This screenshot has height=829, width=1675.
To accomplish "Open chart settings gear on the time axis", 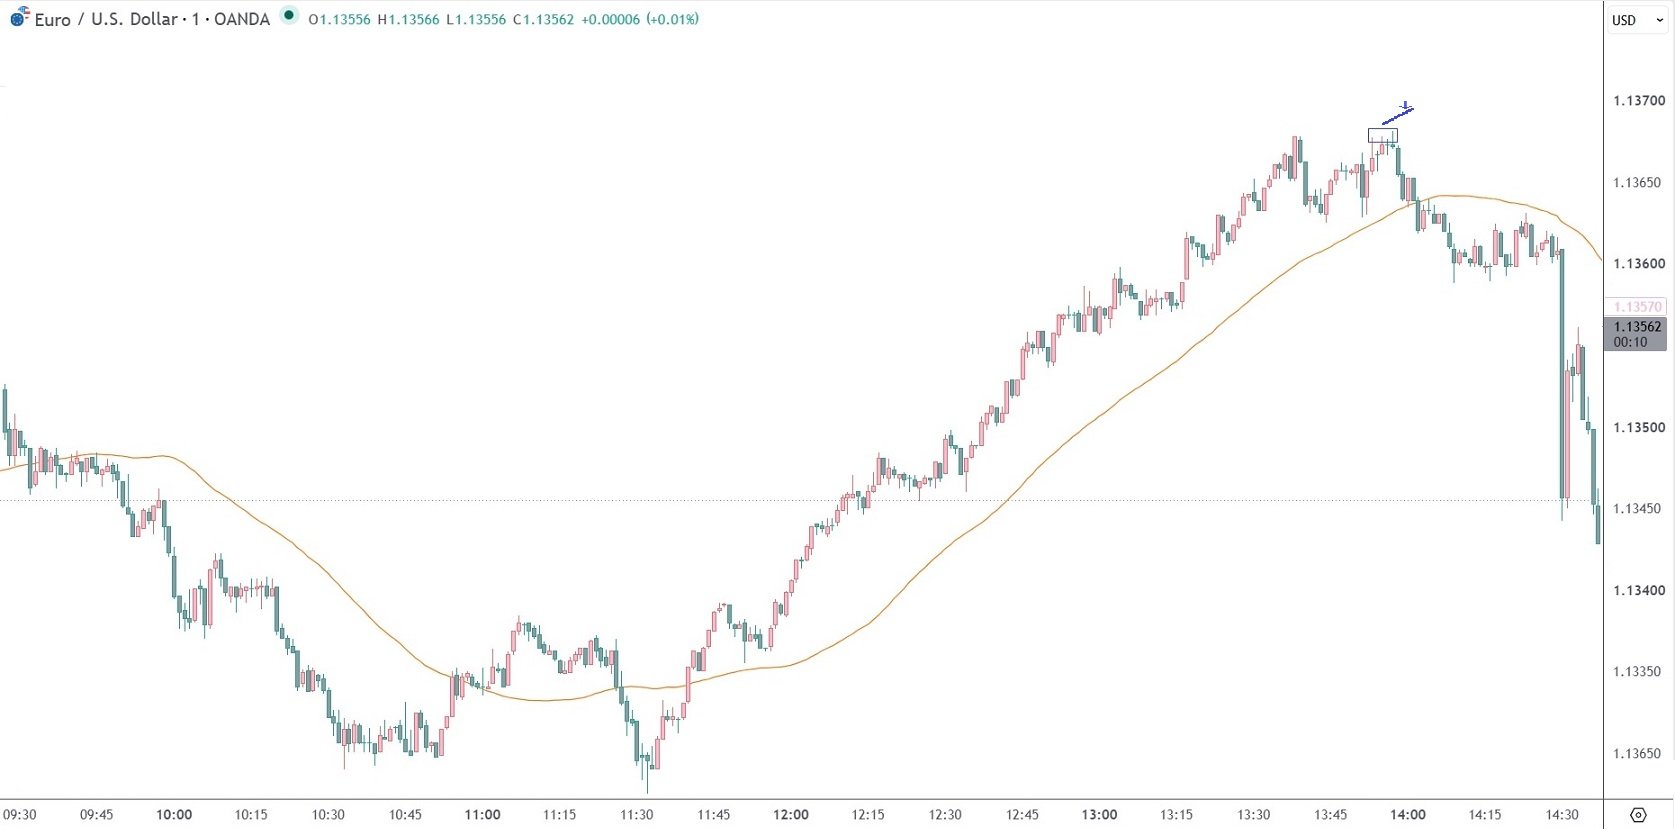I will tap(1638, 815).
